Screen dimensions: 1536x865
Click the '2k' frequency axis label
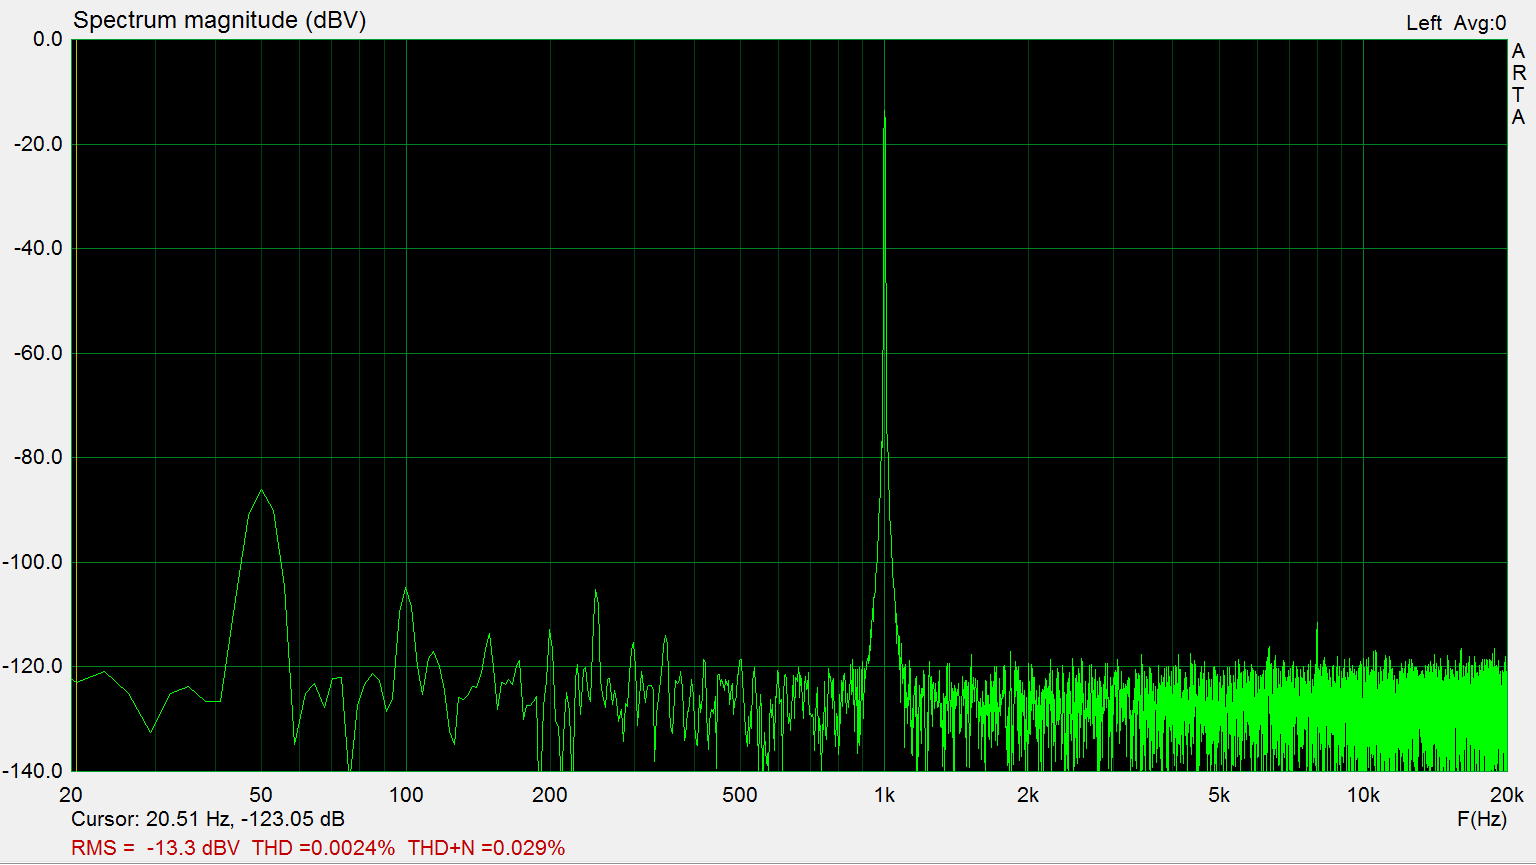1028,795
